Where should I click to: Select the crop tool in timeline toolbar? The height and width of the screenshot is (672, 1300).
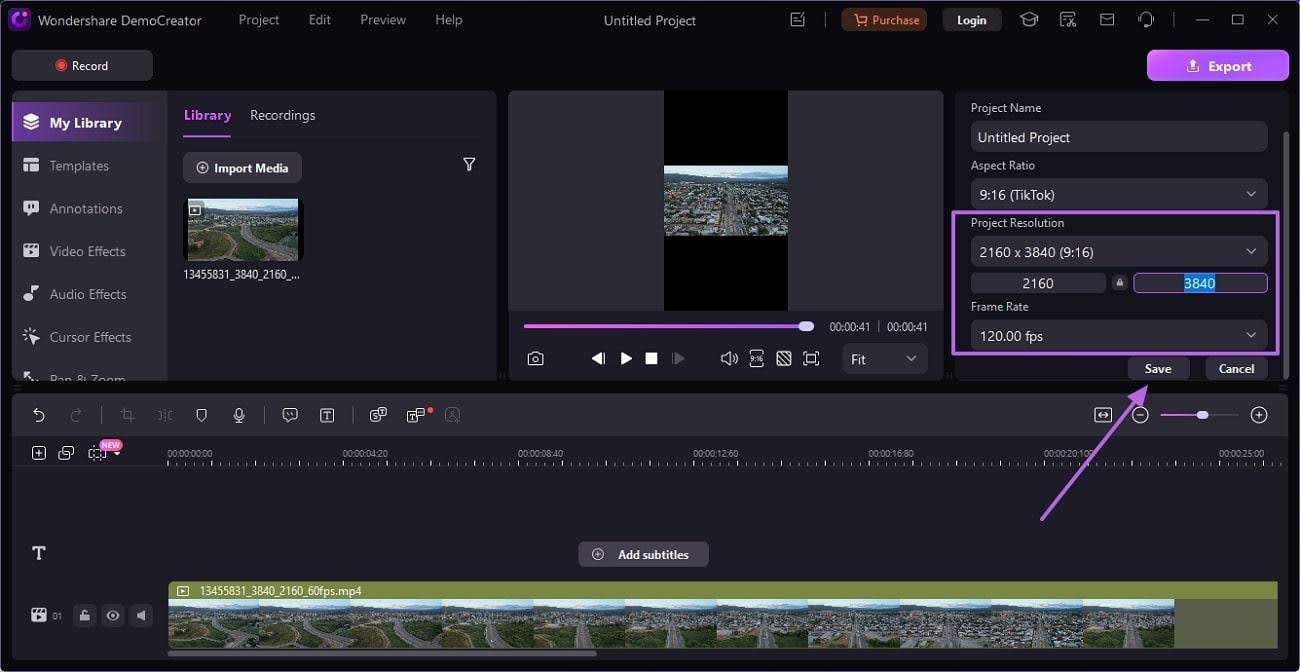click(x=127, y=415)
